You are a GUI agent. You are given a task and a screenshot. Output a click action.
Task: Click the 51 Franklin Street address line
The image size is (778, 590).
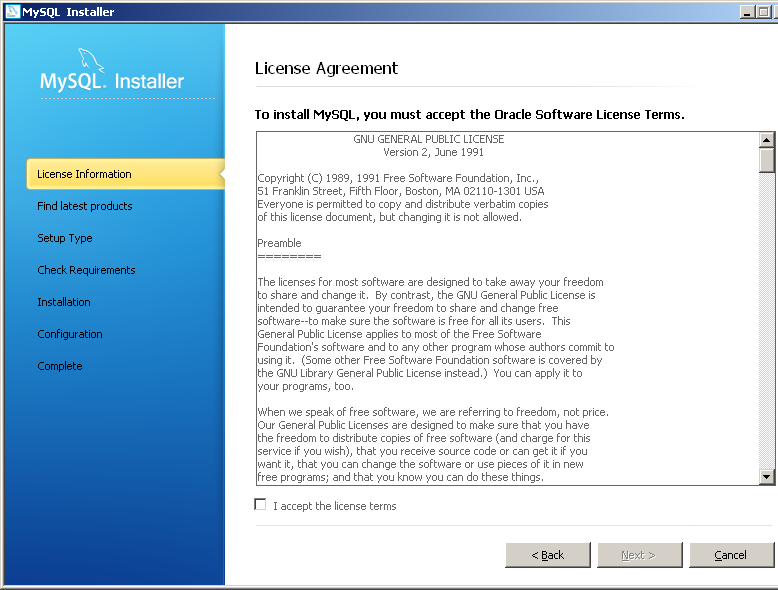401,191
